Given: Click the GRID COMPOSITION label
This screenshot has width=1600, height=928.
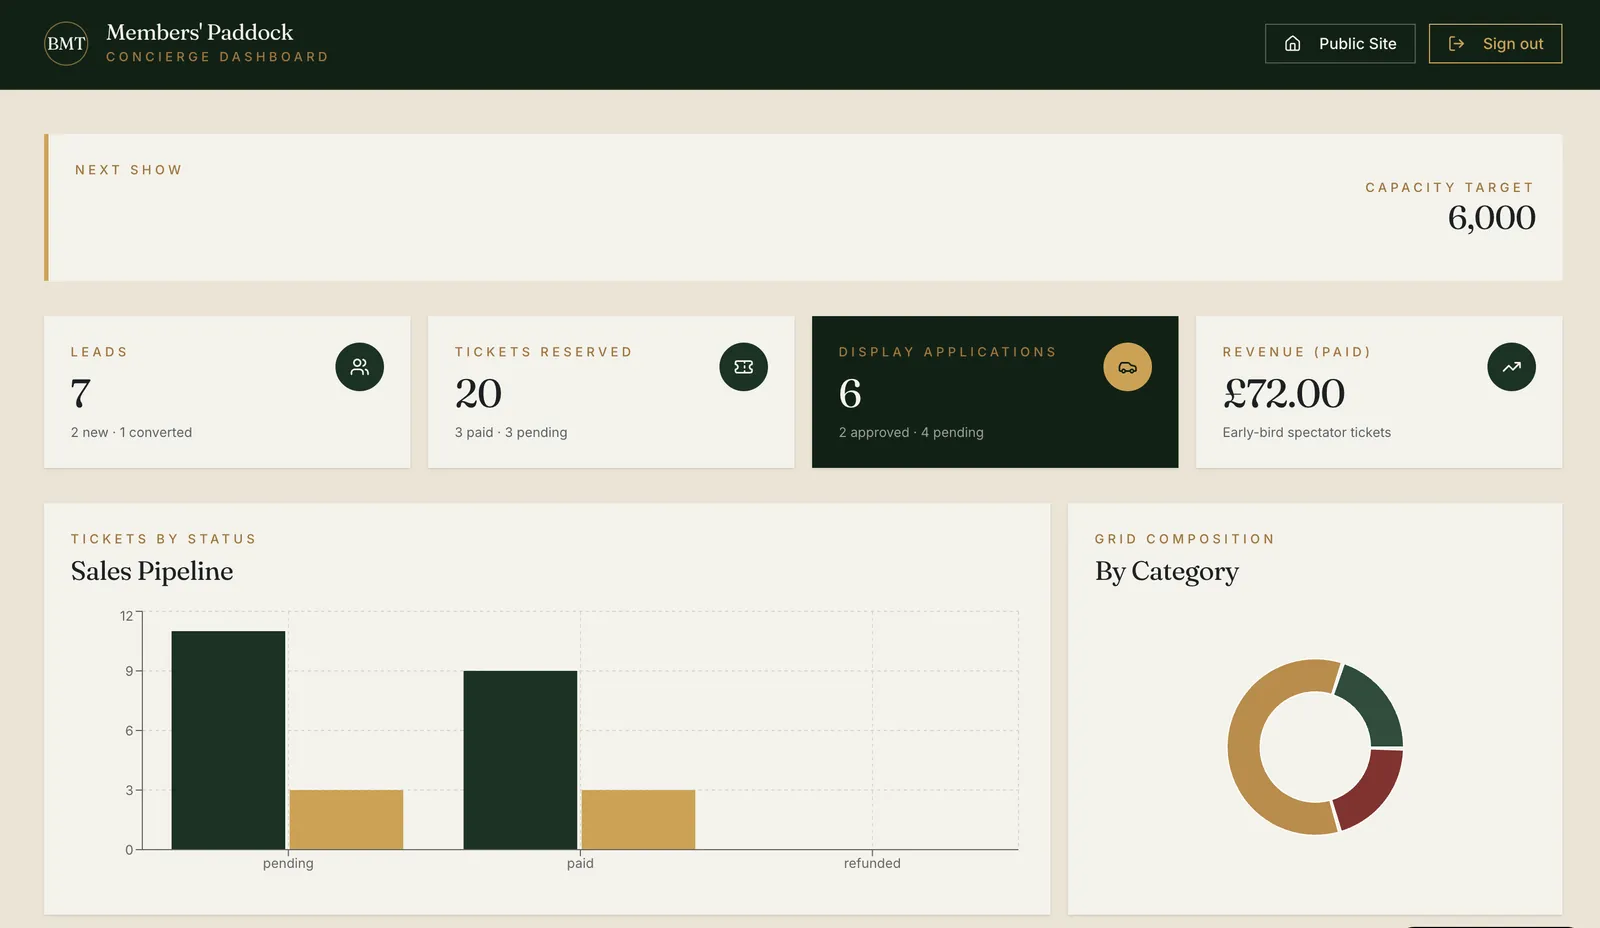Looking at the screenshot, I should click(x=1185, y=539).
